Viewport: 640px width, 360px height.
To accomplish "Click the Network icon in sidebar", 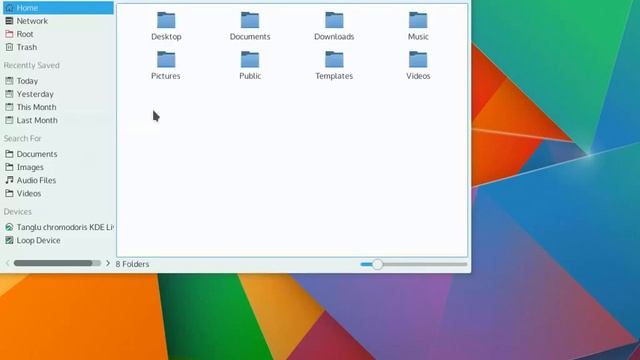I will (9, 21).
